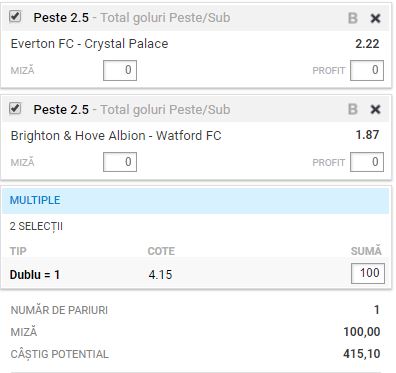396x373 pixels.
Task: Click the 1.87 odds value
Action: [367, 135]
